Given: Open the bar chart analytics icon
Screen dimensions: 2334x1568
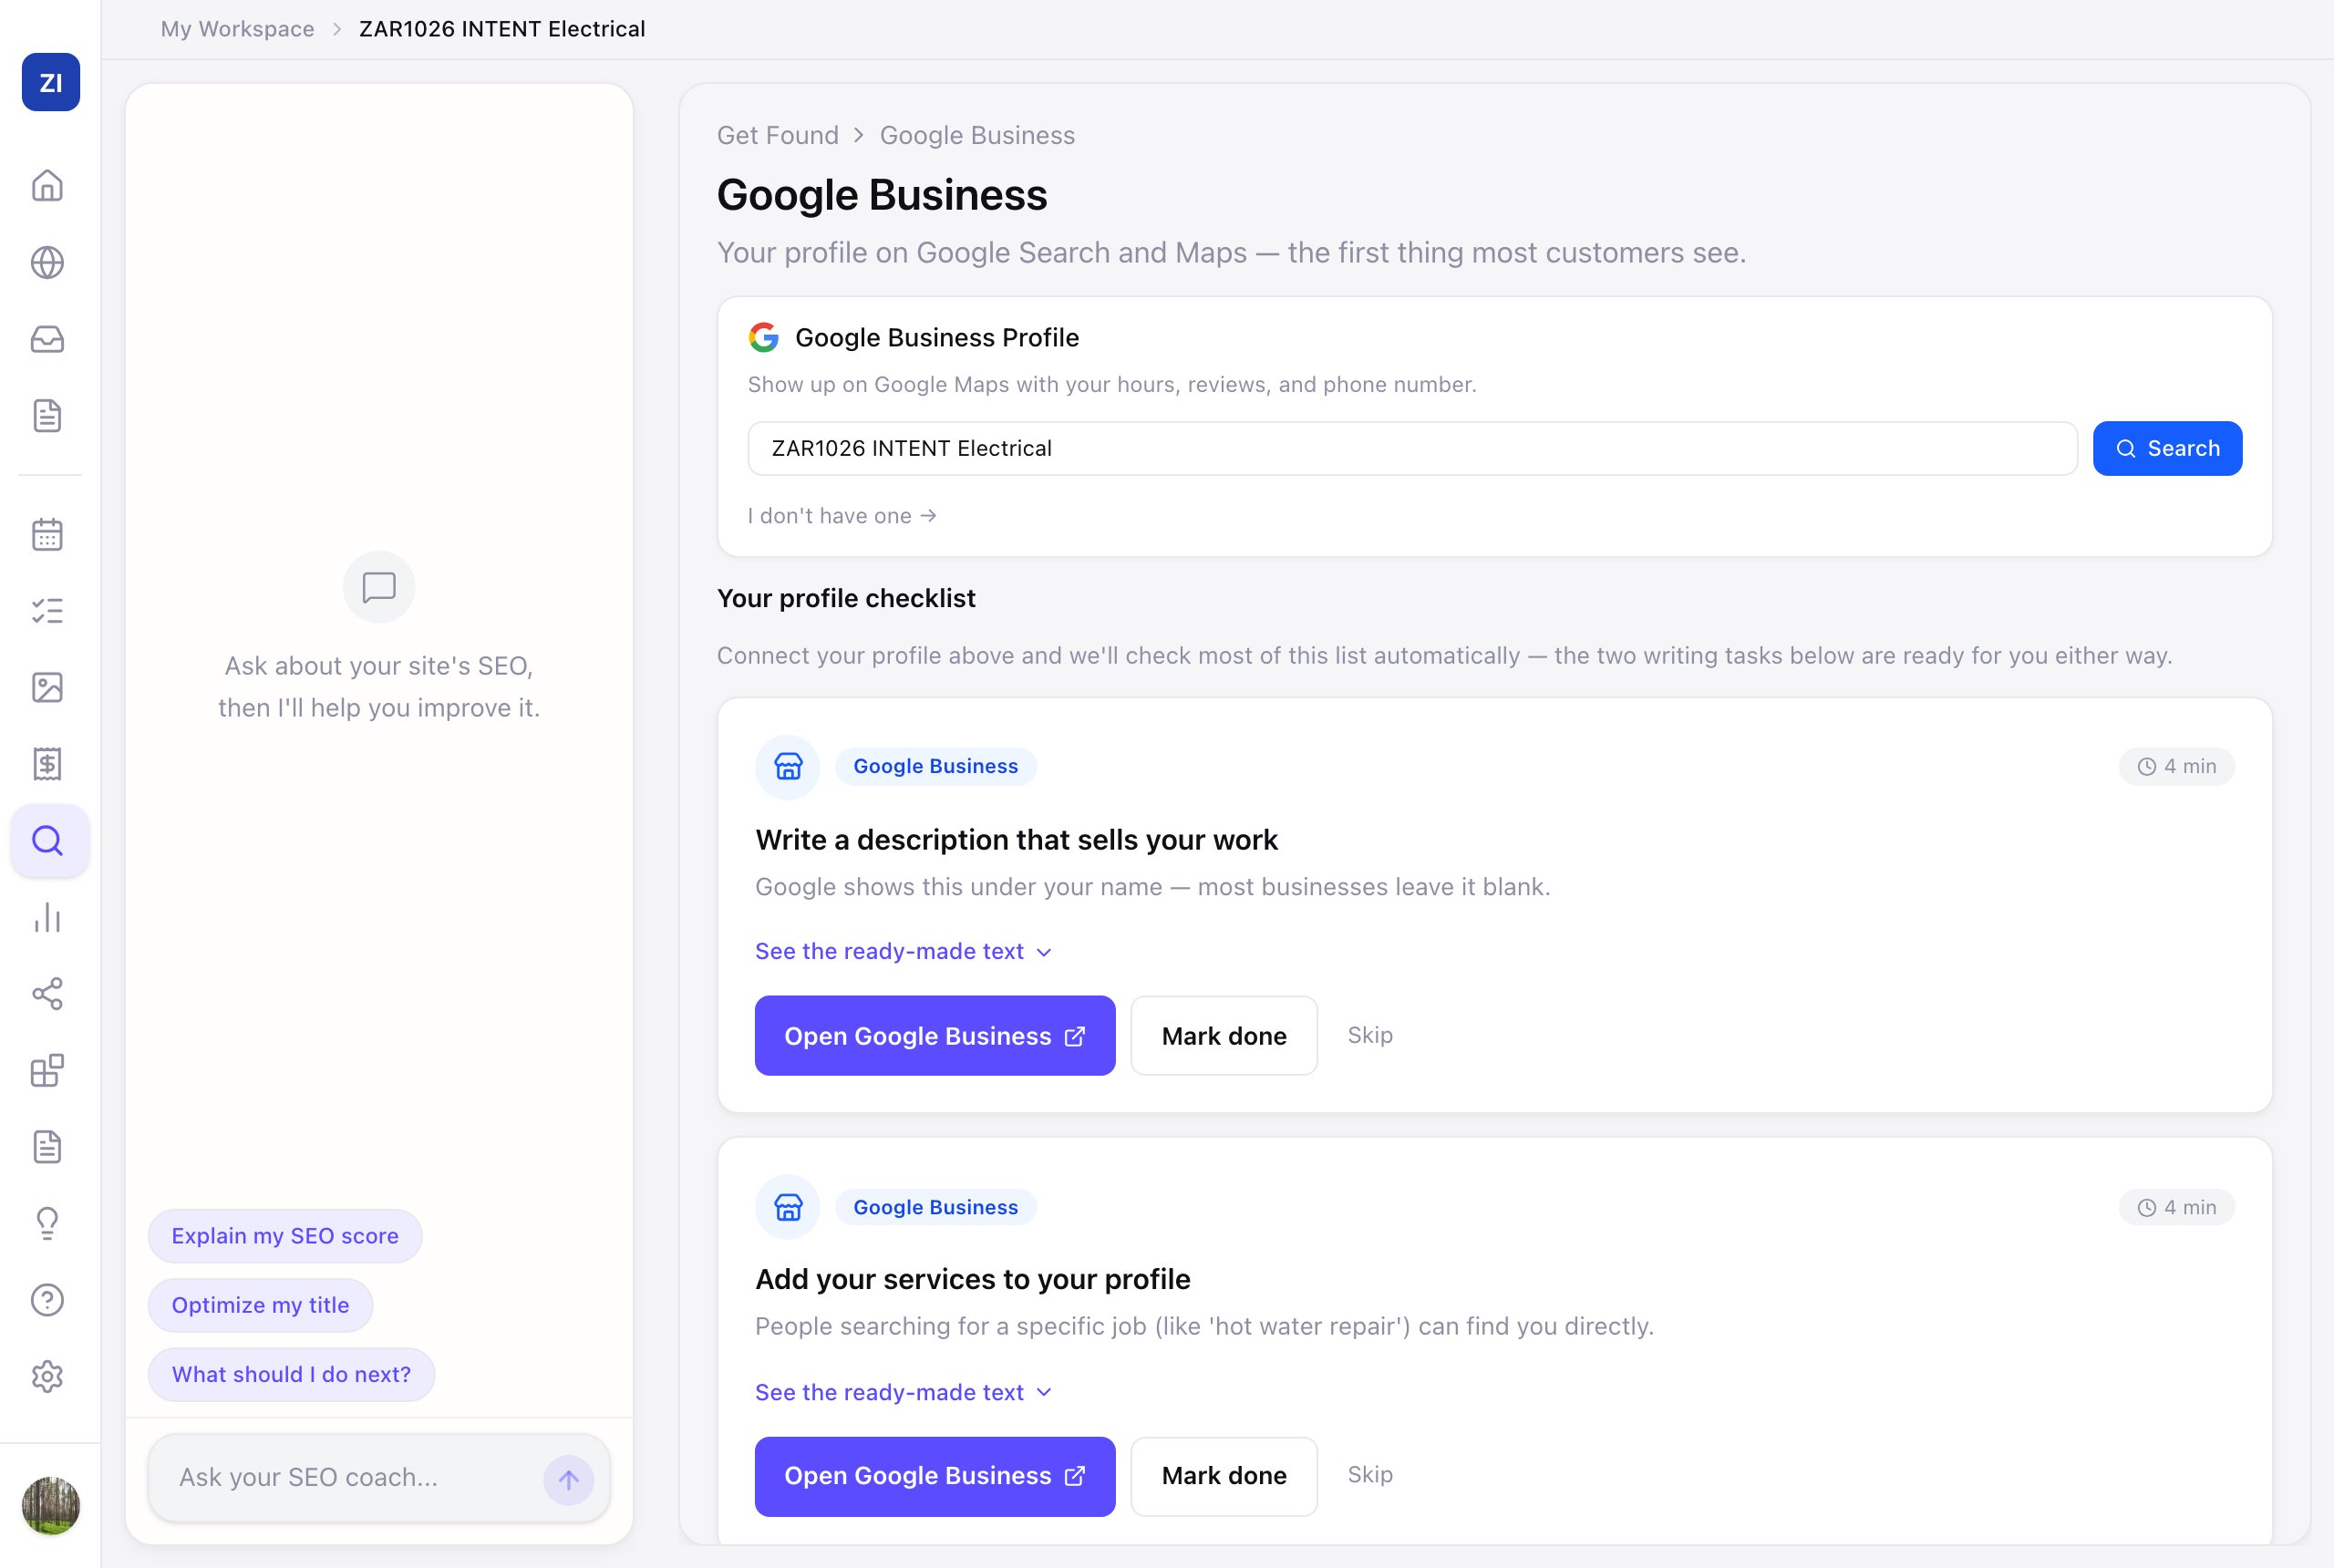Looking at the screenshot, I should [47, 918].
